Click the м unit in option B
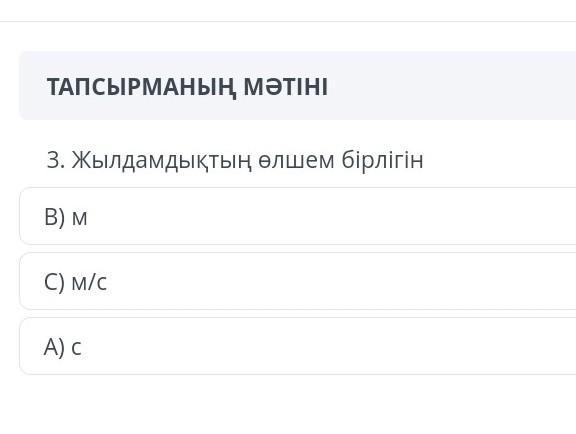 pos(80,218)
